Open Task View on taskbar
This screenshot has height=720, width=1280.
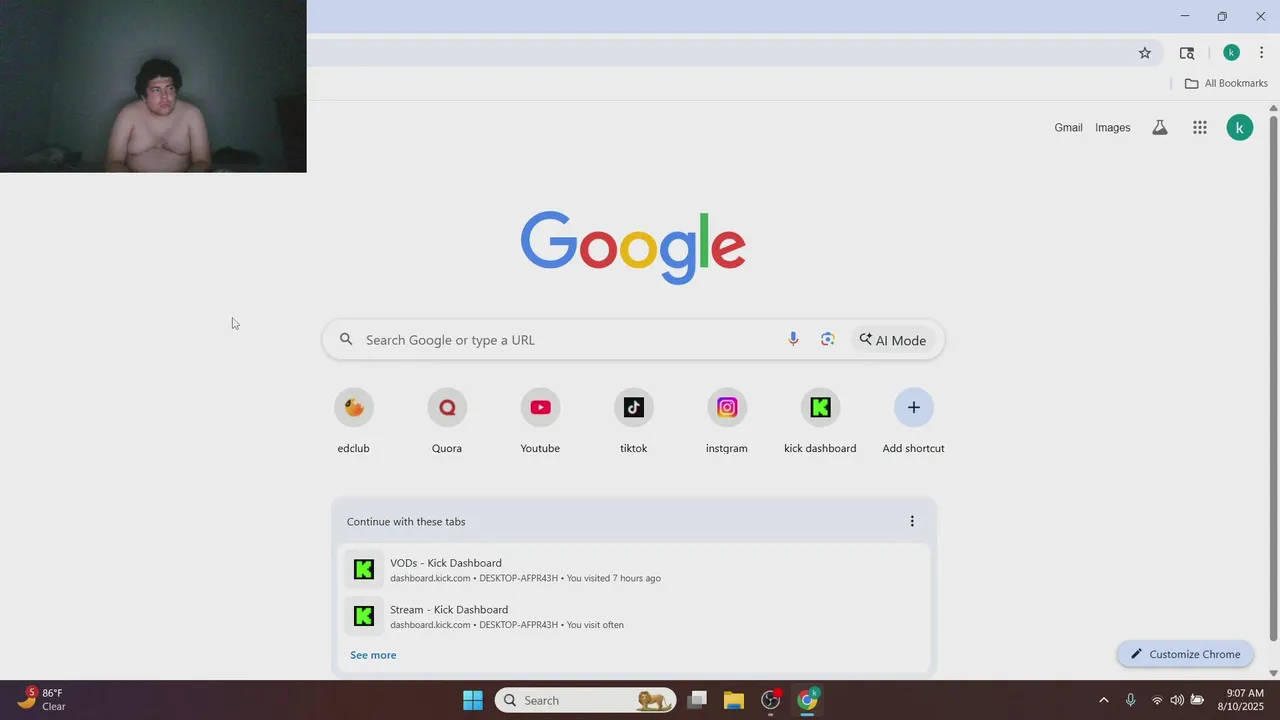697,700
